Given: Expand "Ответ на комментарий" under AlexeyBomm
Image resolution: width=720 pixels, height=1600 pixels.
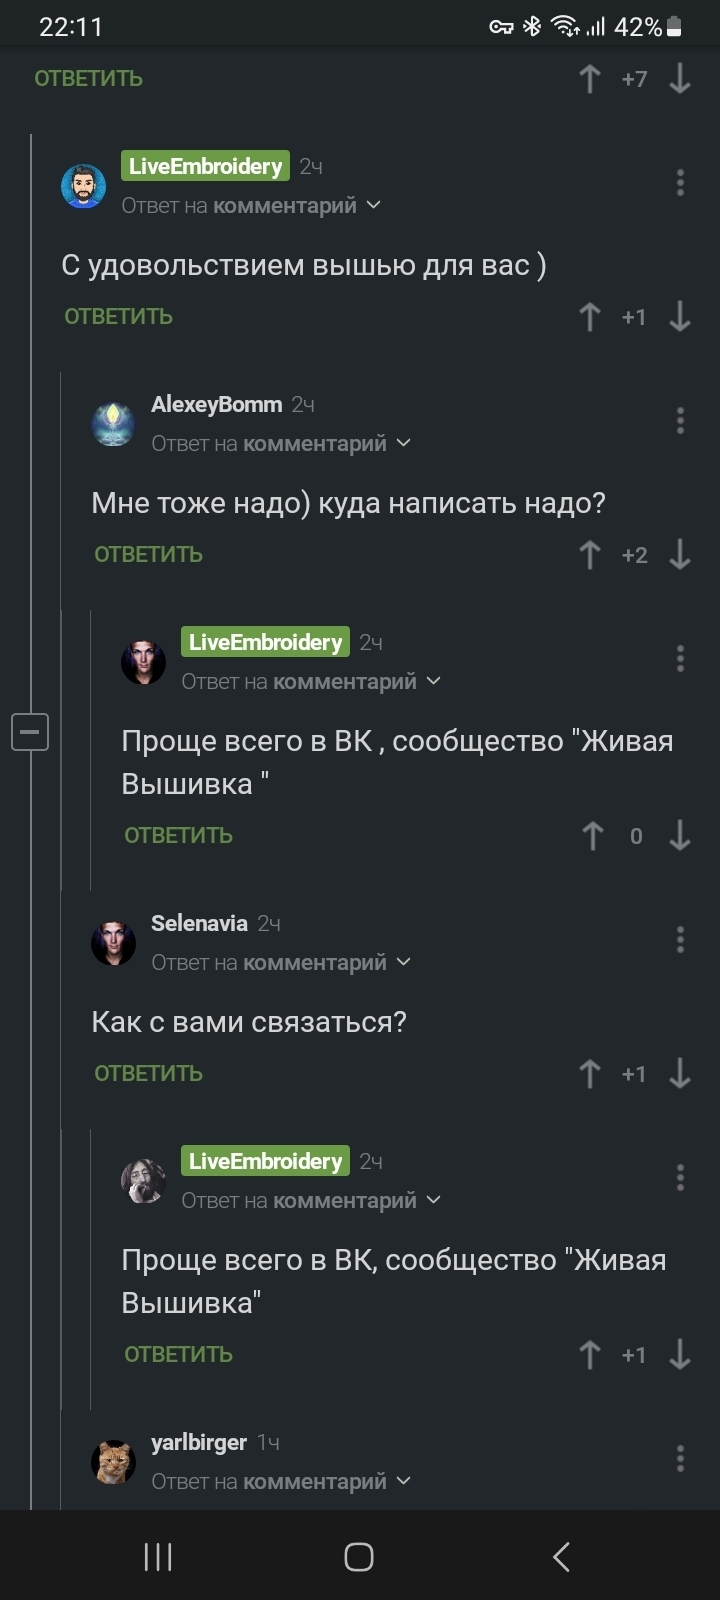Looking at the screenshot, I should point(281,443).
